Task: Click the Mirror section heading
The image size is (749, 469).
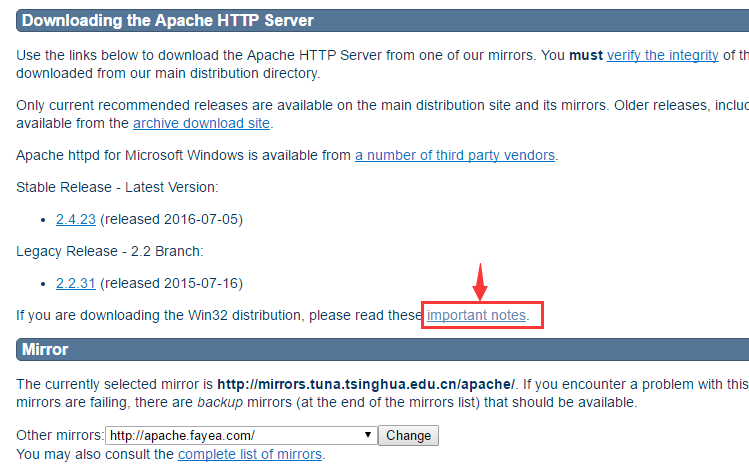Action: pos(45,350)
